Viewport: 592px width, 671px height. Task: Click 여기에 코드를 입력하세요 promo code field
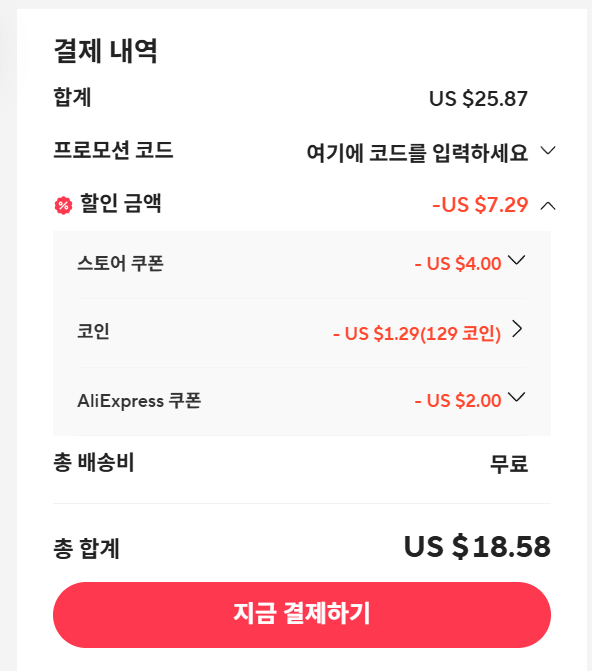(x=417, y=153)
